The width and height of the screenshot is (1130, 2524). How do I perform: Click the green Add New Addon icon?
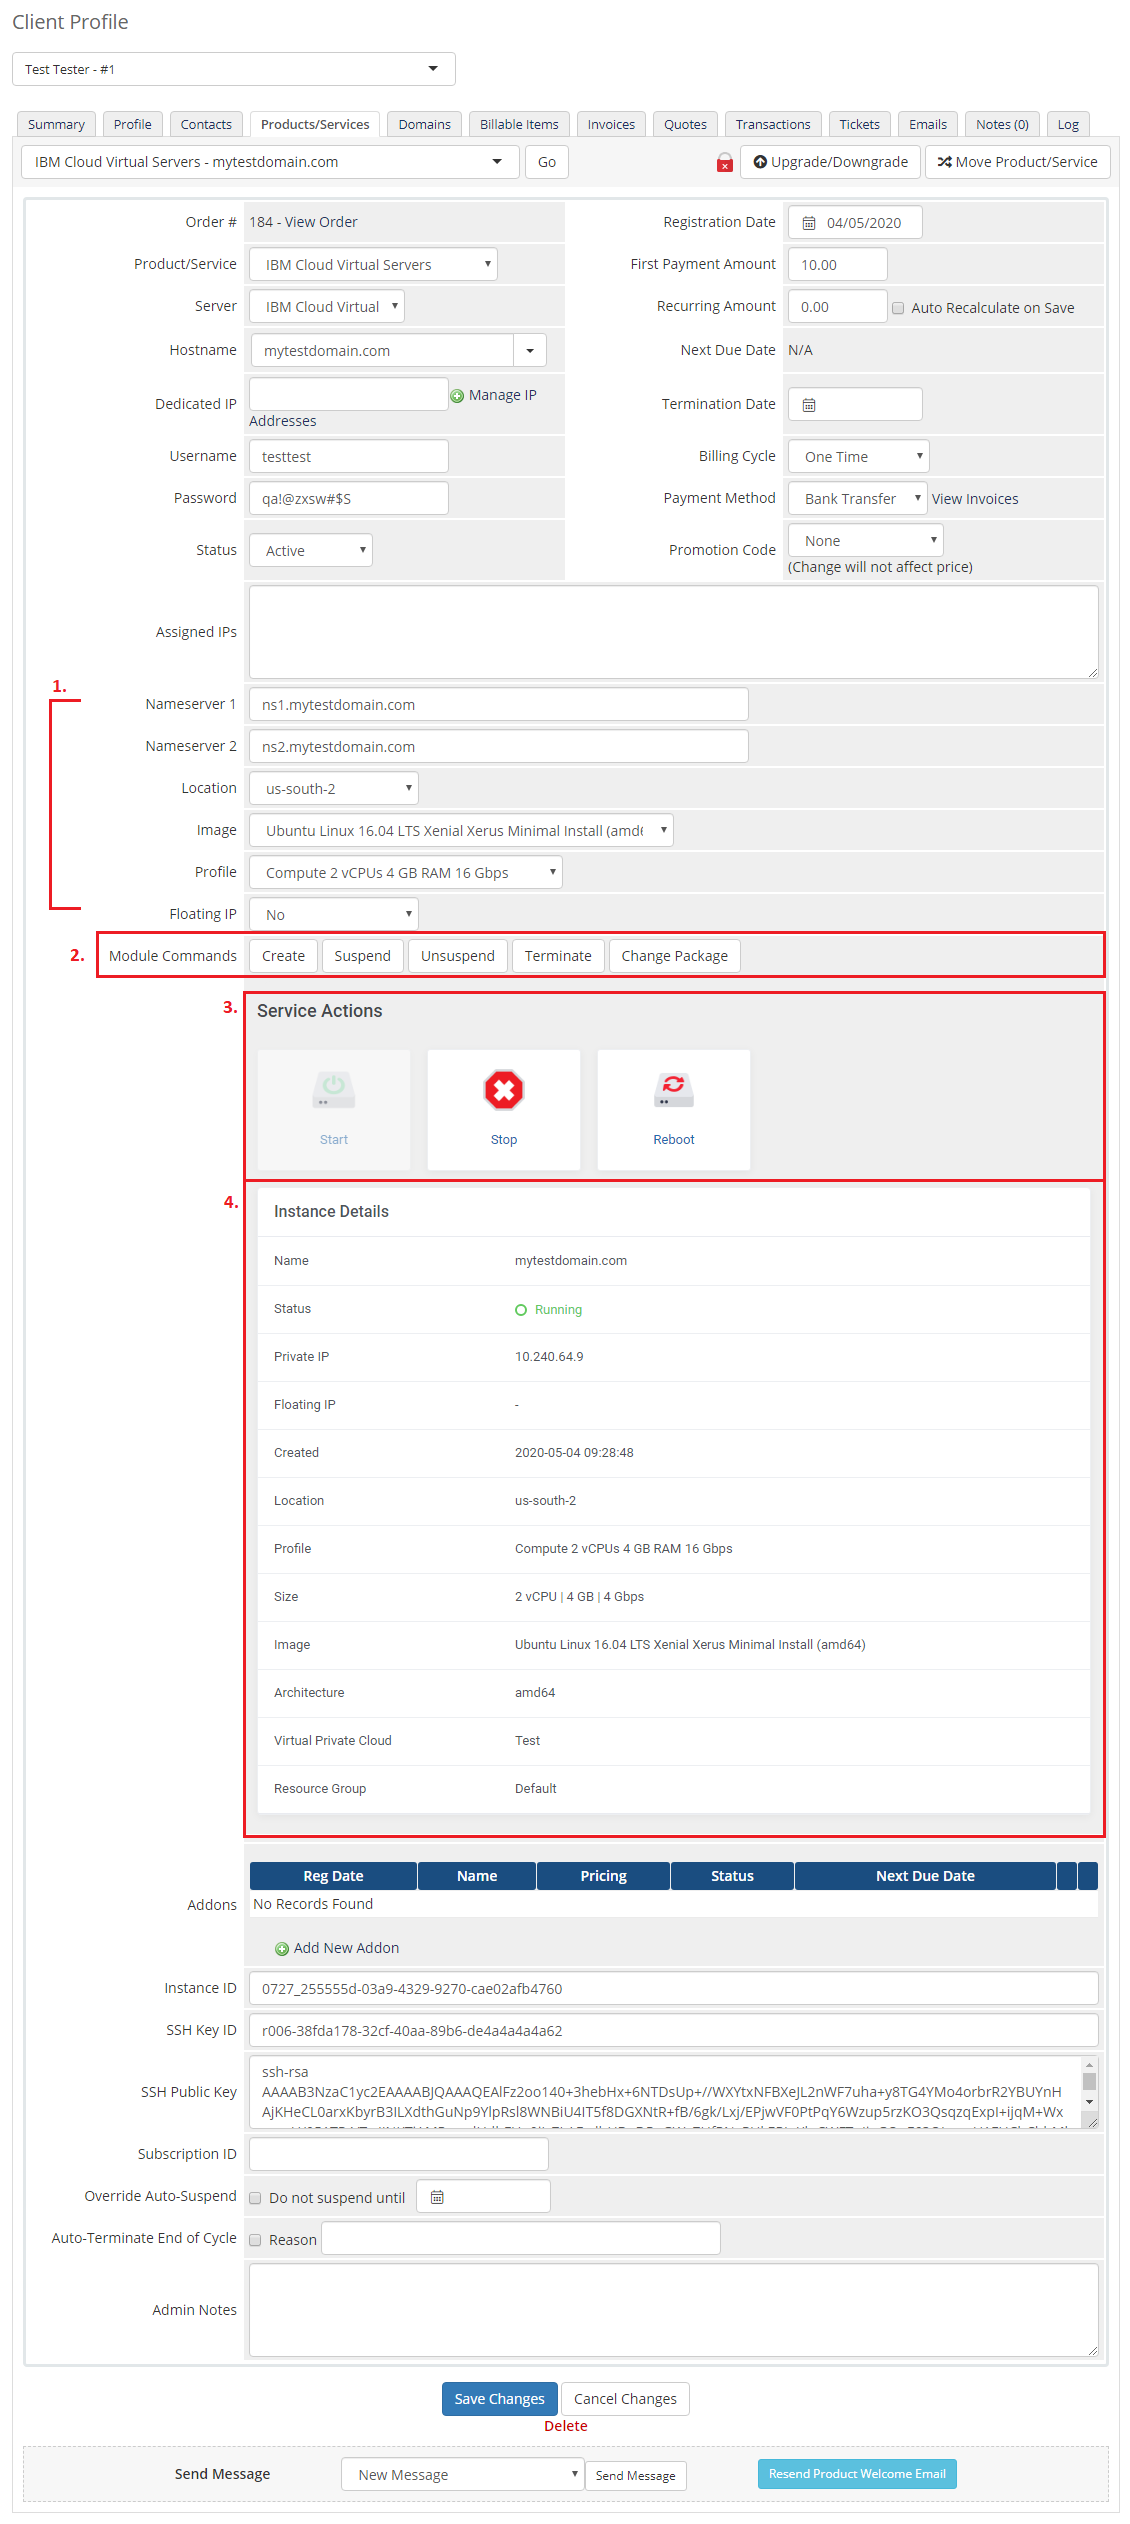(282, 1949)
